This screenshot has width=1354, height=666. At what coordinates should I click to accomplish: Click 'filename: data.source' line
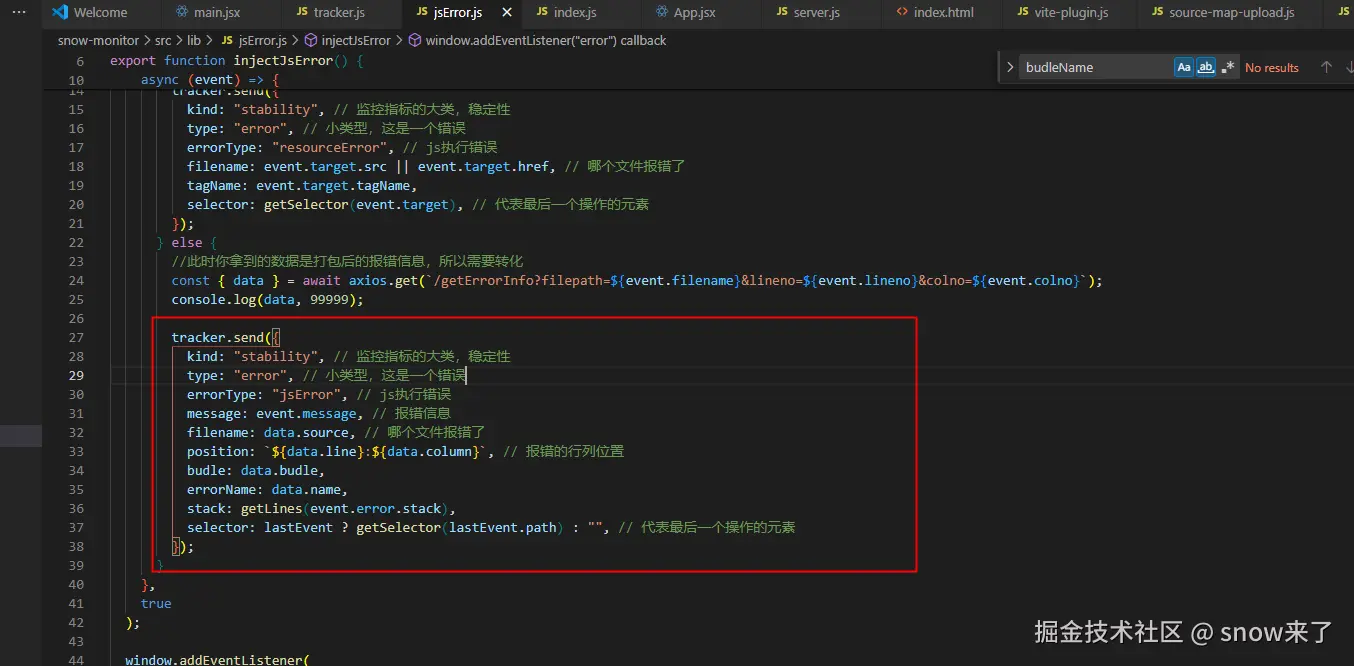(336, 432)
